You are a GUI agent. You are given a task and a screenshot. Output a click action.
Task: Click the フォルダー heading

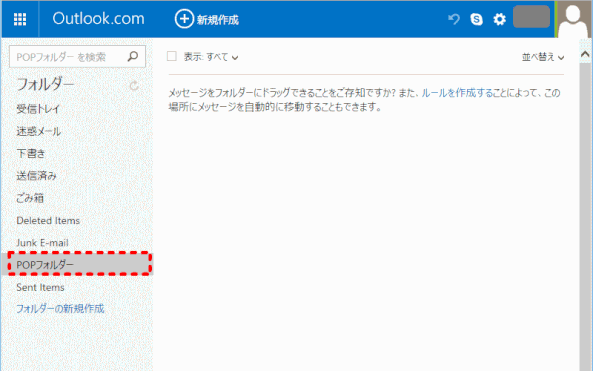tap(45, 84)
